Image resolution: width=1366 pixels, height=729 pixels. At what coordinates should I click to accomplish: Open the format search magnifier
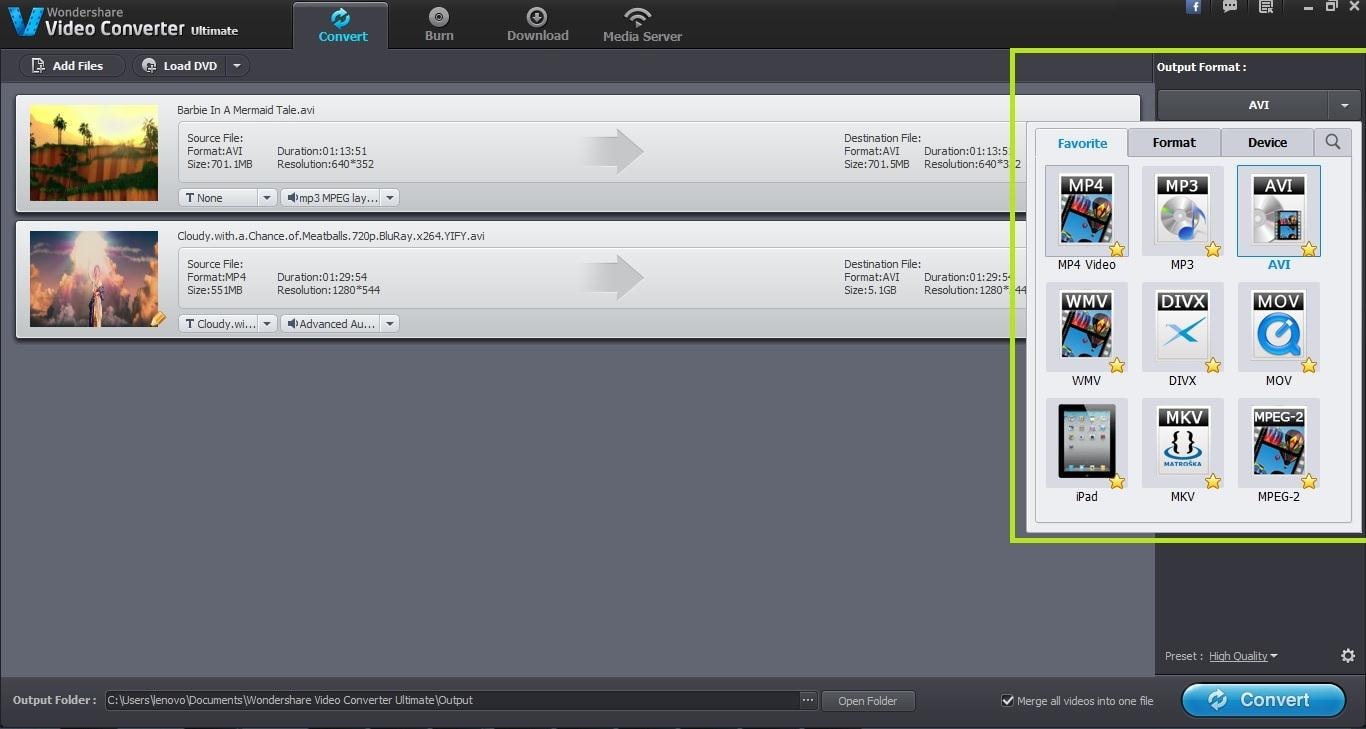coord(1333,142)
